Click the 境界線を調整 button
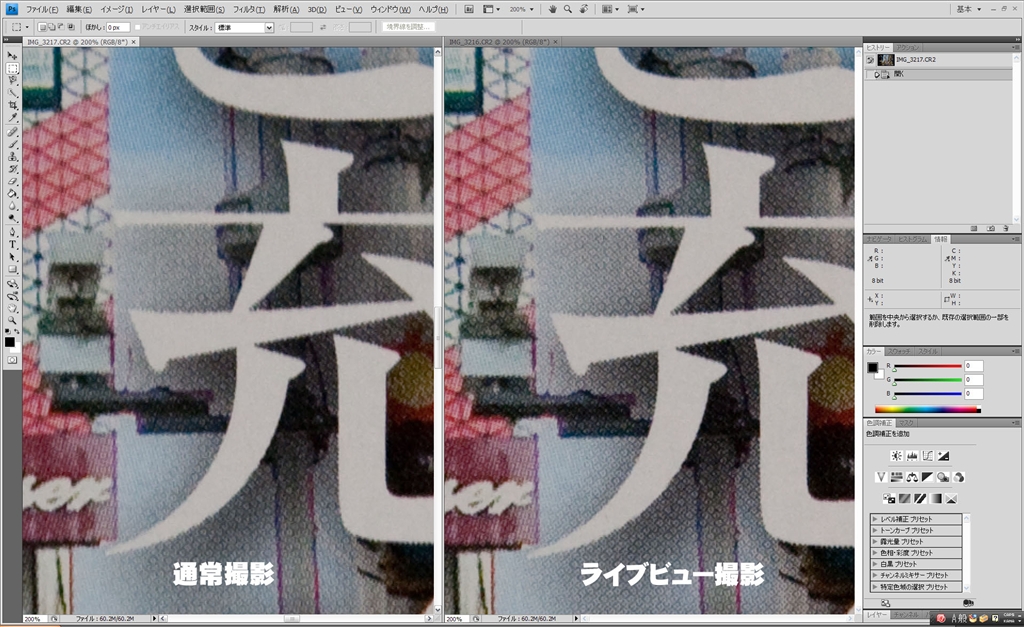The width and height of the screenshot is (1024, 627). pyautogui.click(x=409, y=27)
